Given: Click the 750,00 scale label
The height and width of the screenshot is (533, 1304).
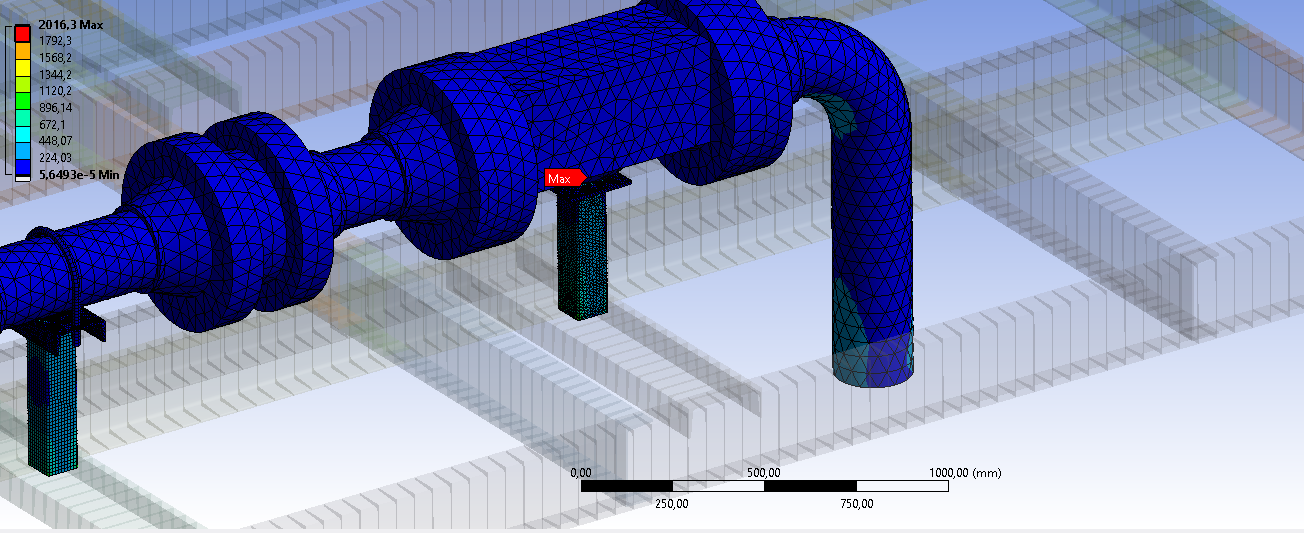Looking at the screenshot, I should point(855,504).
